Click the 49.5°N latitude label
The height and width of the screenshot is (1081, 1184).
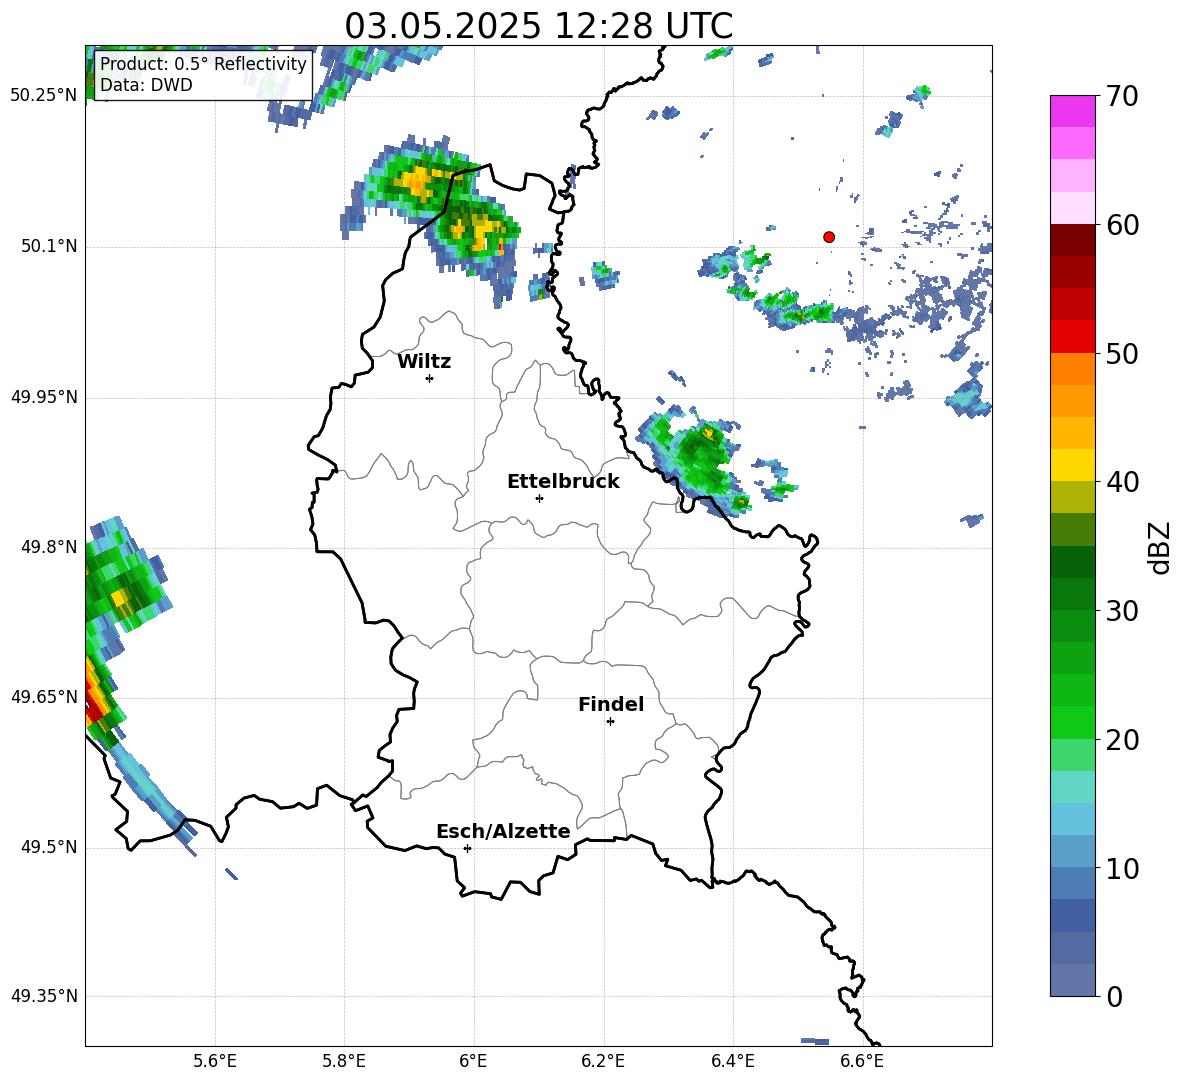point(49,847)
